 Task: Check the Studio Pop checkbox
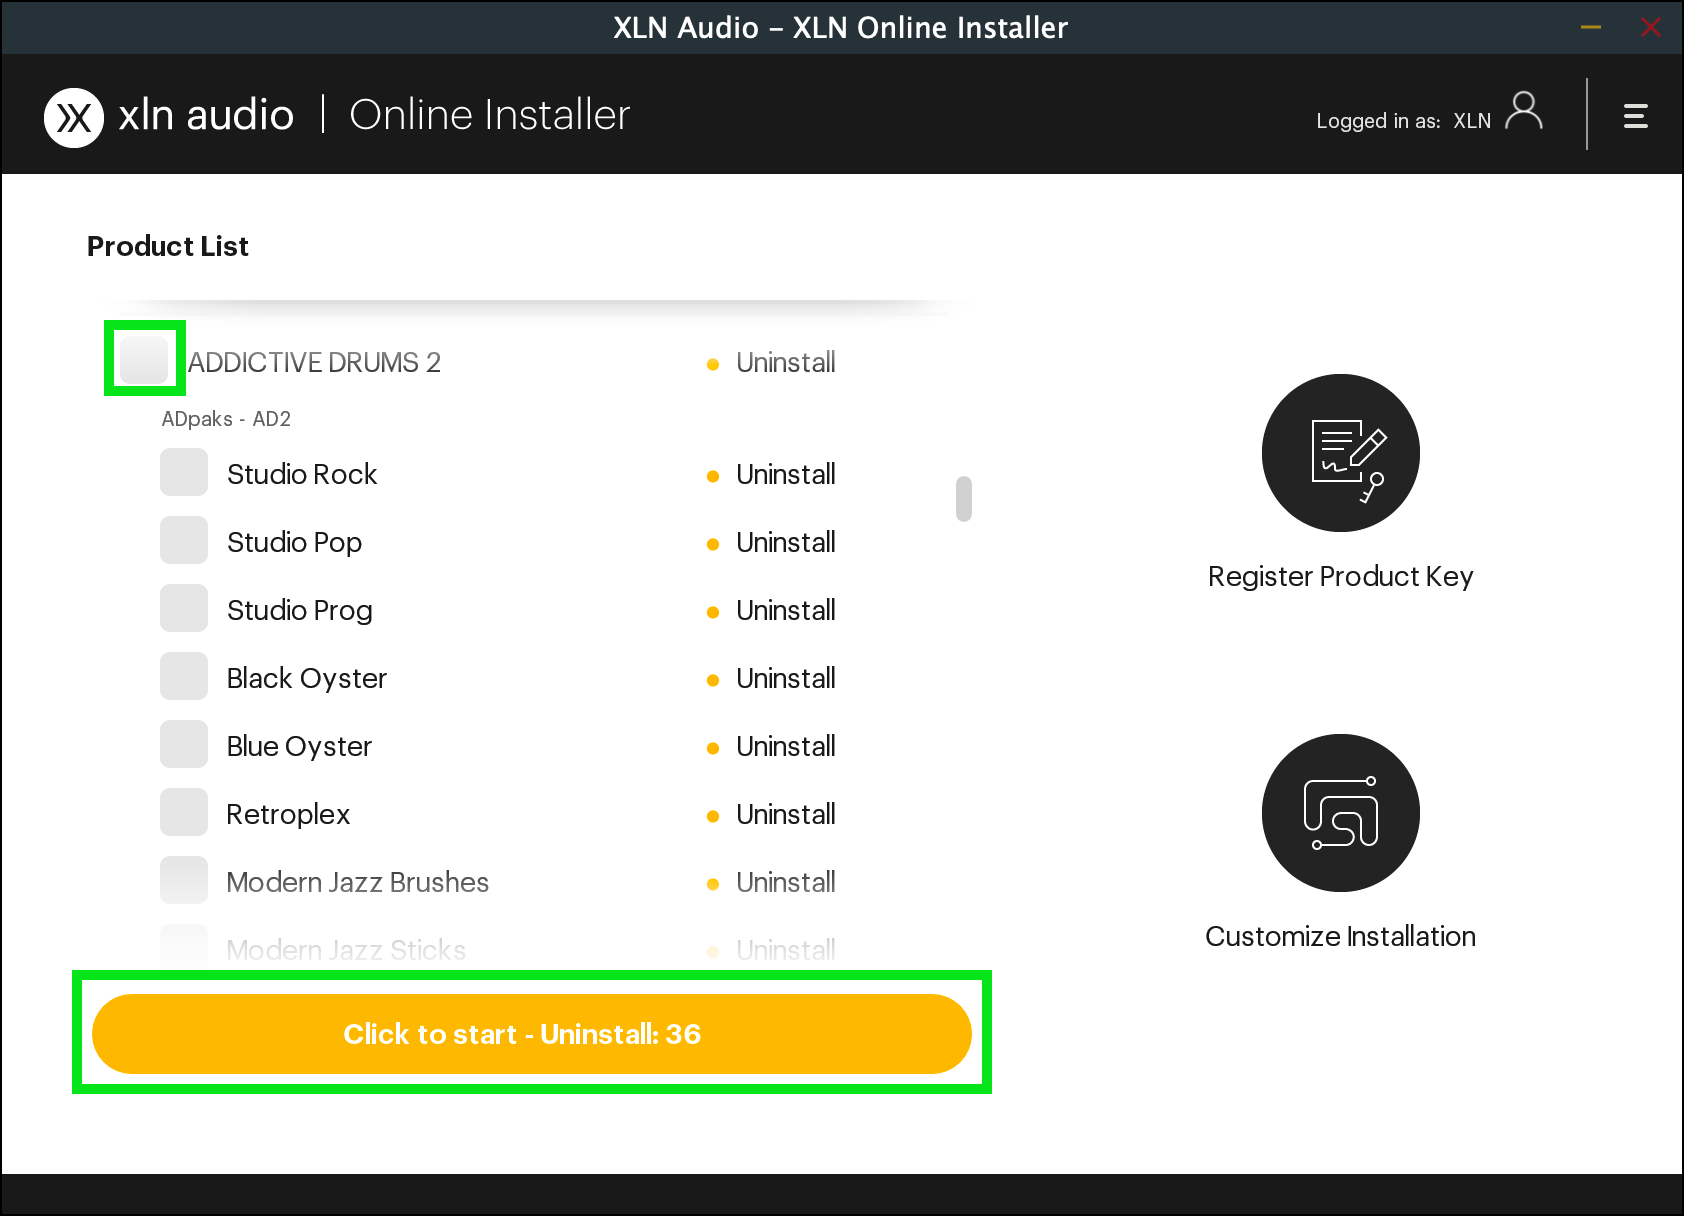click(184, 540)
